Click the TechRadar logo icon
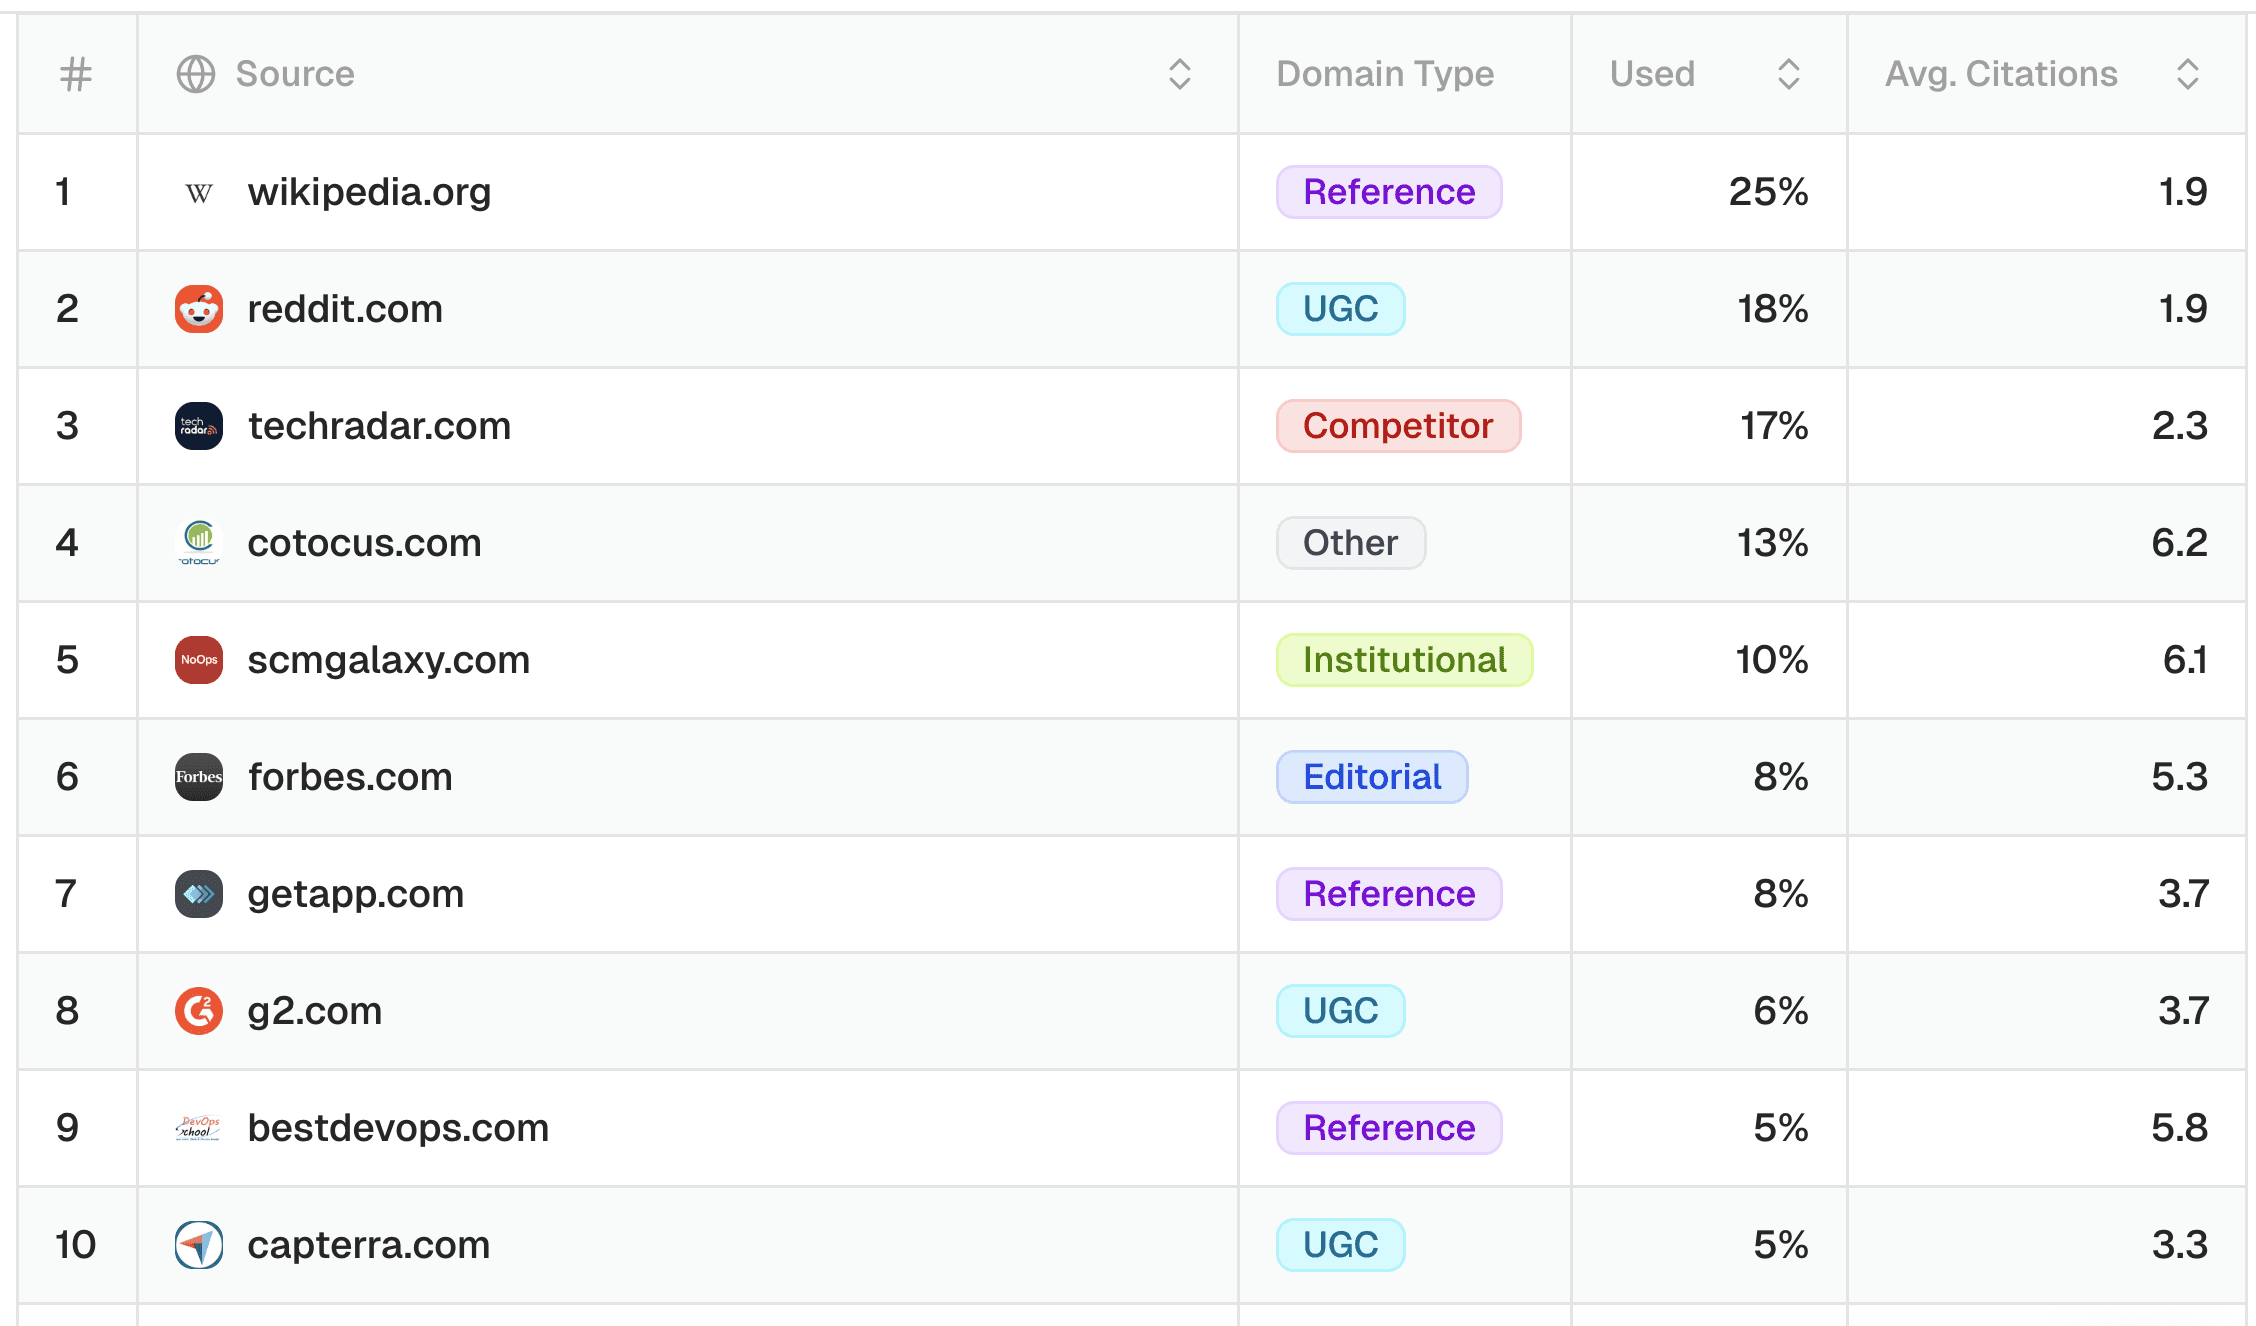This screenshot has width=2256, height=1326. tap(199, 426)
